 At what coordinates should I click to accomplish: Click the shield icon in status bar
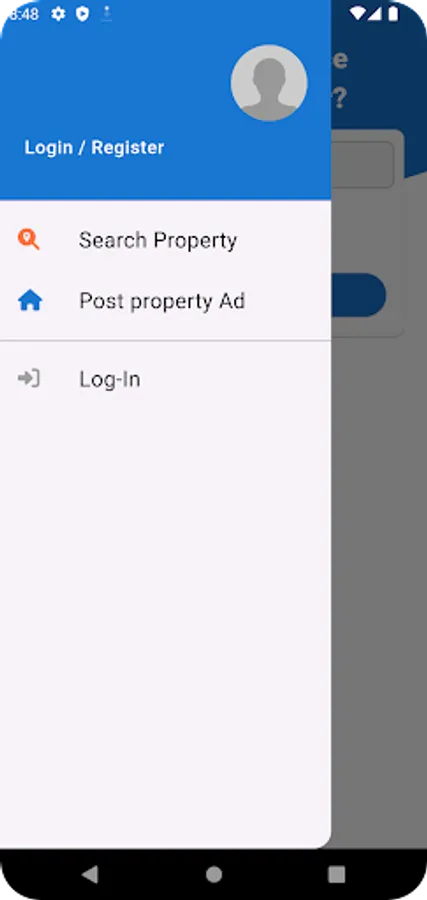coord(83,14)
